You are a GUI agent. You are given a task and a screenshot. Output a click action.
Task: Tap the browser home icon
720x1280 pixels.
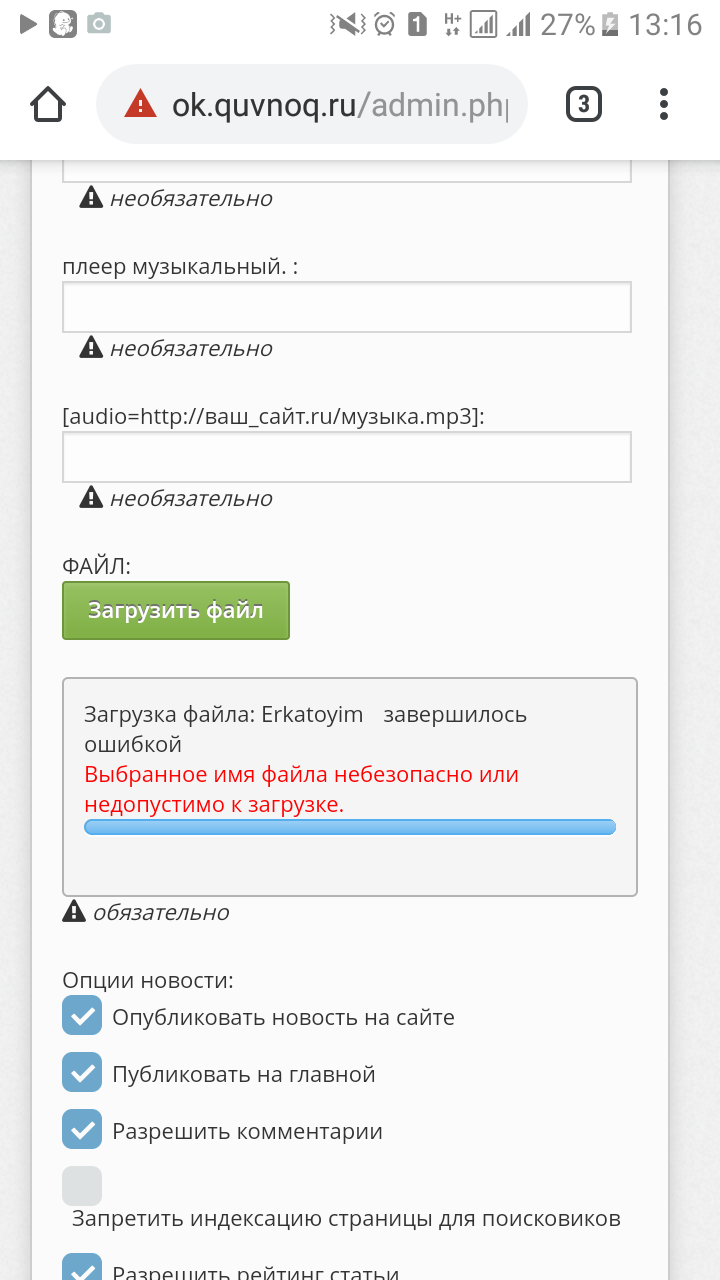(48, 105)
